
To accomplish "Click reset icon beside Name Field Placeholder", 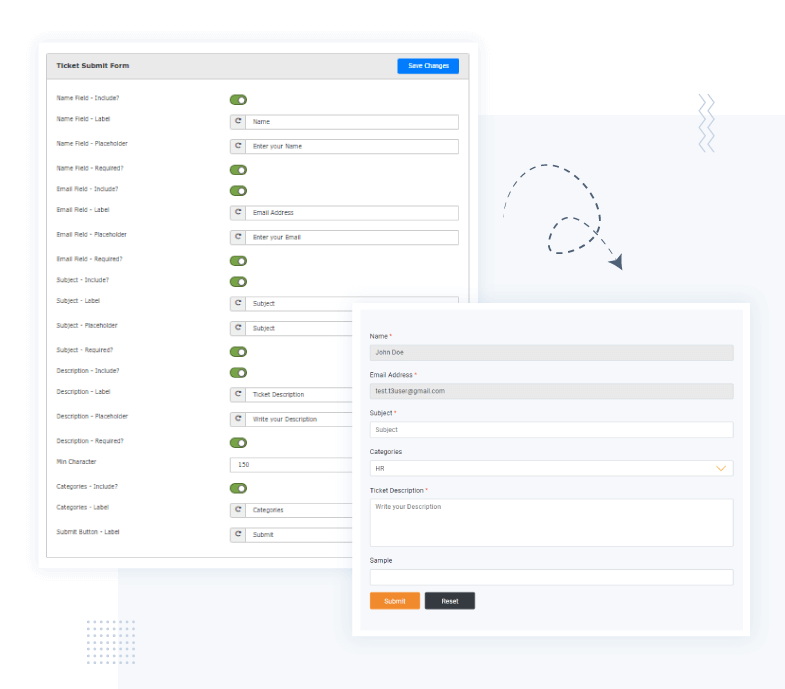I will (238, 146).
